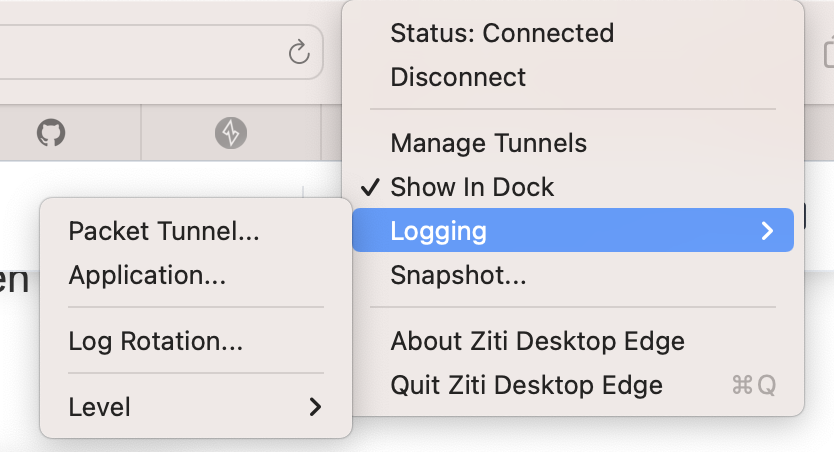Screen dimensions: 834x452
Task: Toggle the Show In Dock option
Action: [472, 187]
